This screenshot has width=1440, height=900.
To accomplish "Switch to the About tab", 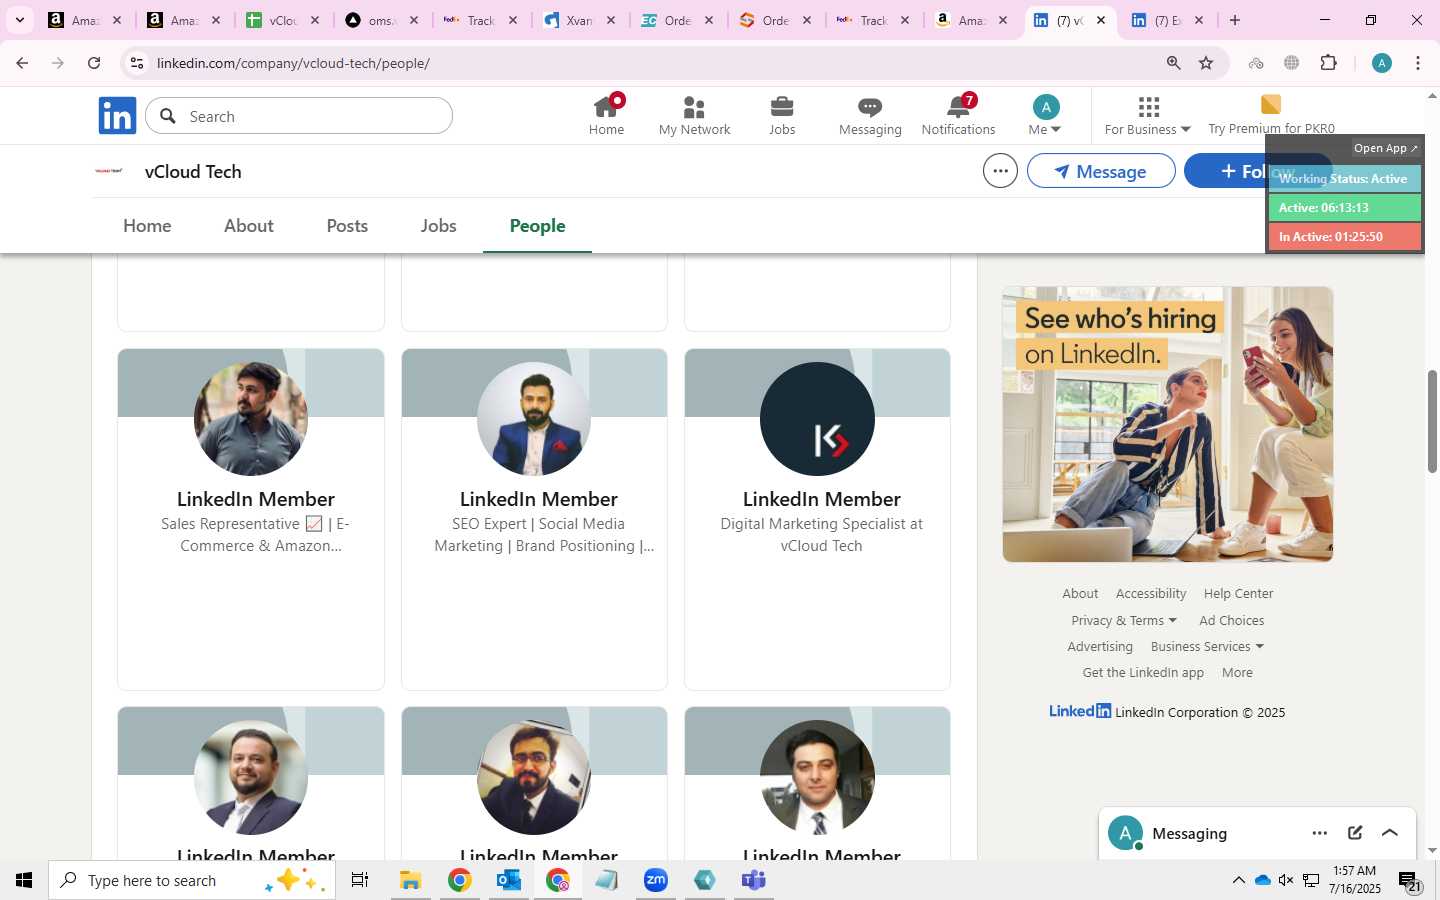I will pyautogui.click(x=249, y=225).
